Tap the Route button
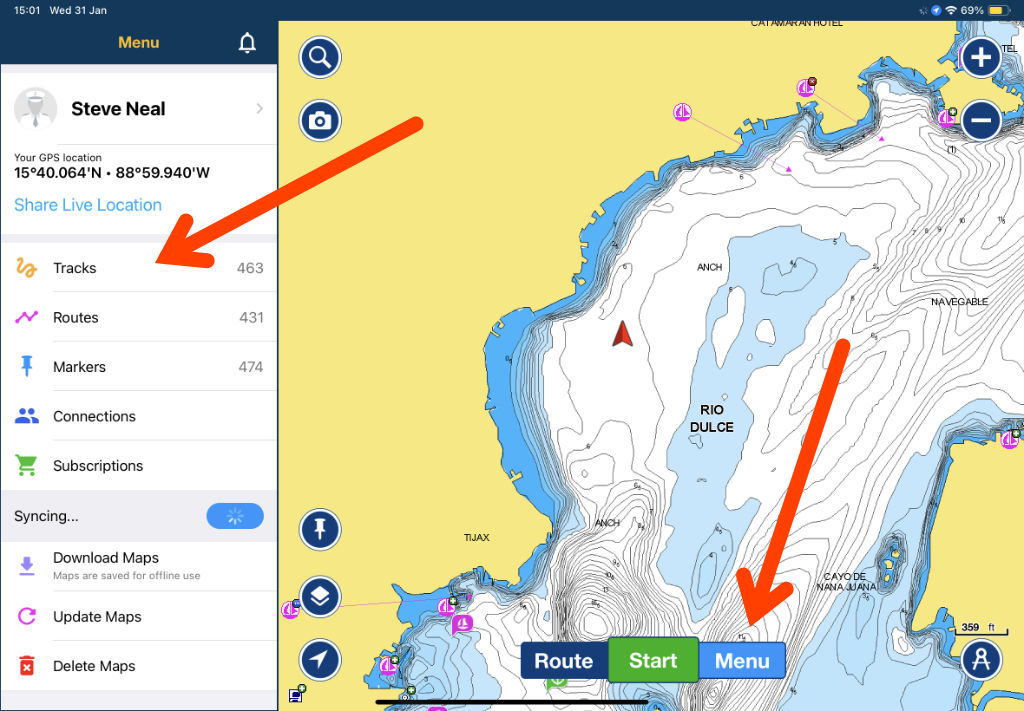 click(x=564, y=661)
